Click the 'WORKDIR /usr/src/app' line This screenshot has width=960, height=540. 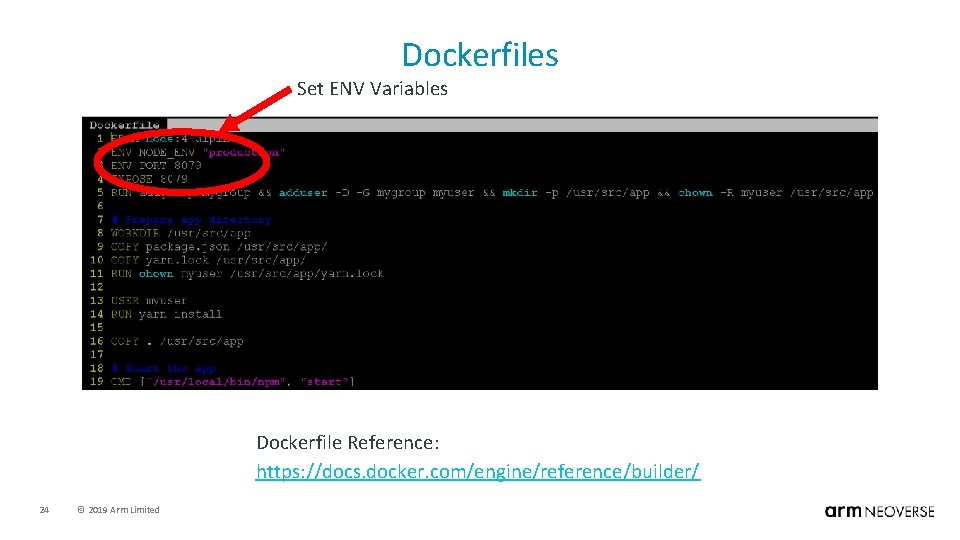[181, 233]
